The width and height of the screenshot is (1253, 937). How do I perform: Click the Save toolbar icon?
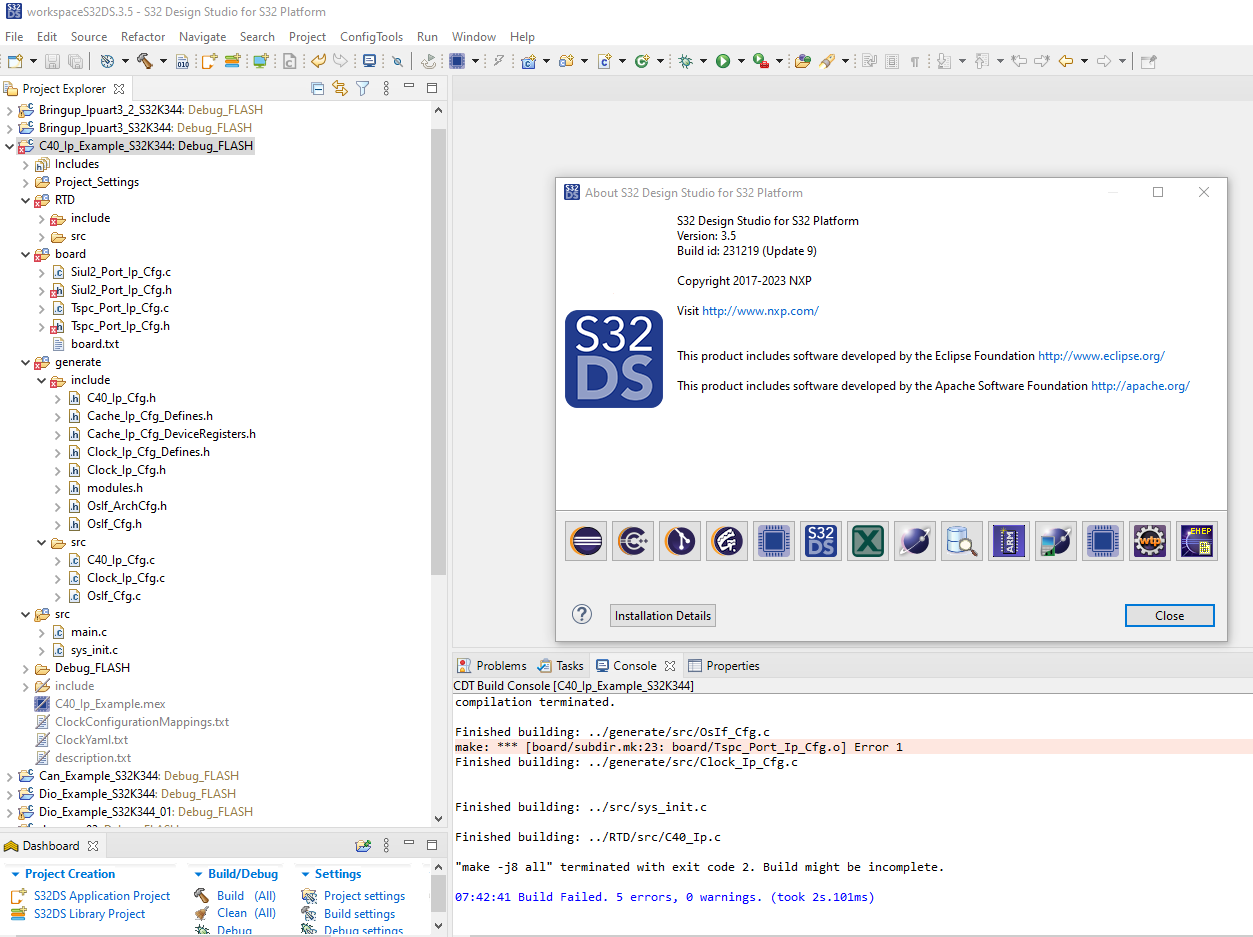50,61
